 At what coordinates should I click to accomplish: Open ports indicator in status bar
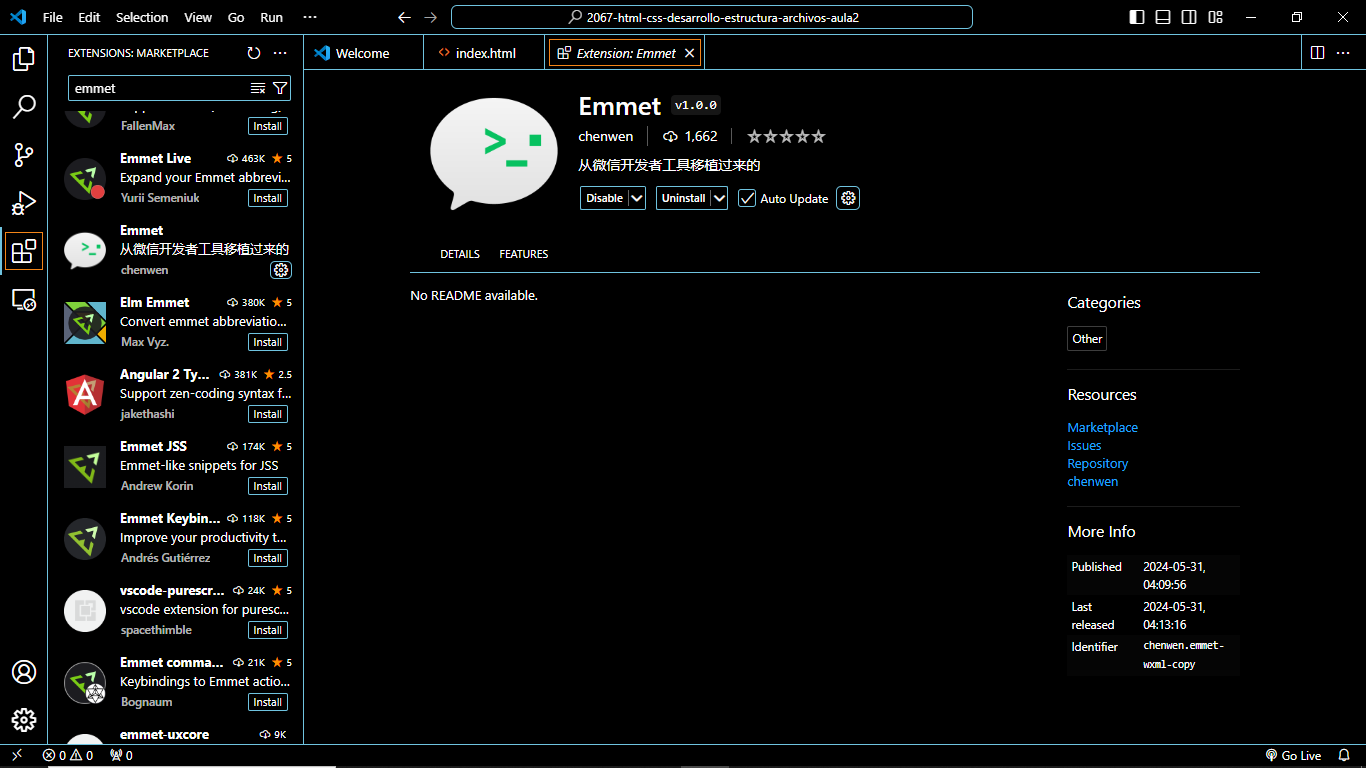click(x=121, y=756)
